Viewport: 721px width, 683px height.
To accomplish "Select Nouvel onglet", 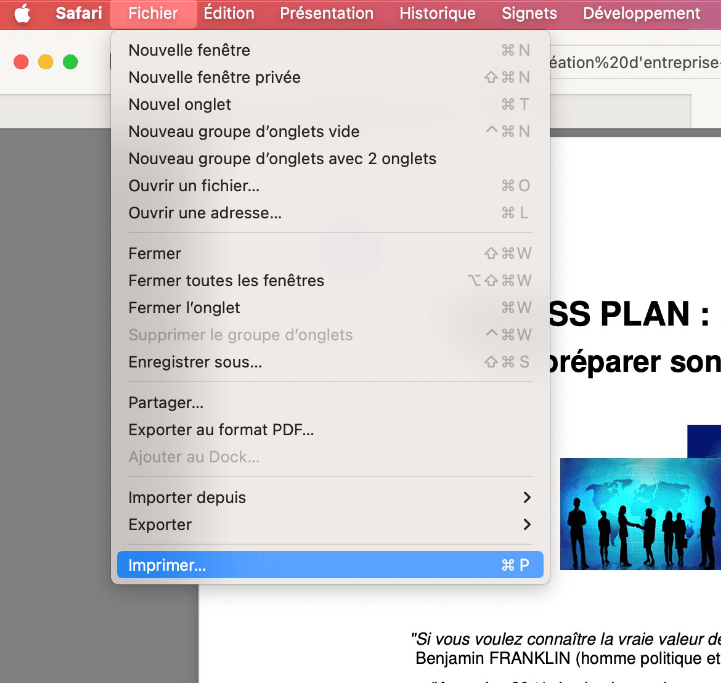I will [330, 104].
